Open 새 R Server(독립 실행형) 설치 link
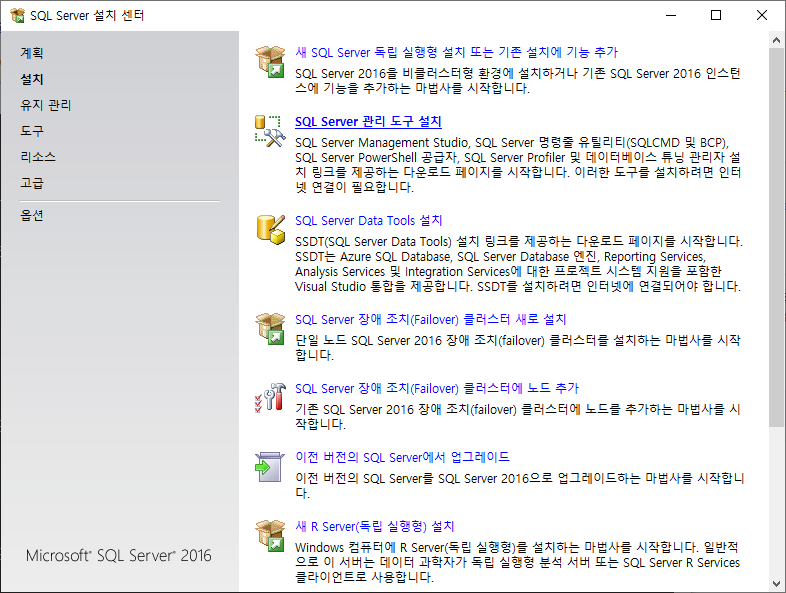The width and height of the screenshot is (786, 593). click(374, 526)
